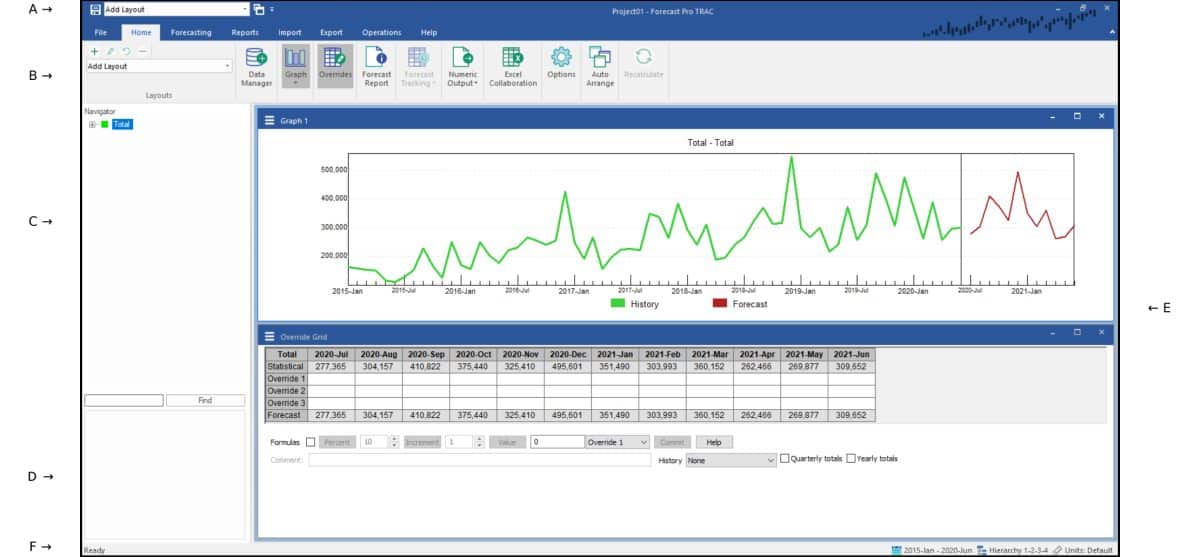Viewport: 1200px width, 557px height.
Task: Expand the History dropdown set to None
Action: [x=731, y=460]
